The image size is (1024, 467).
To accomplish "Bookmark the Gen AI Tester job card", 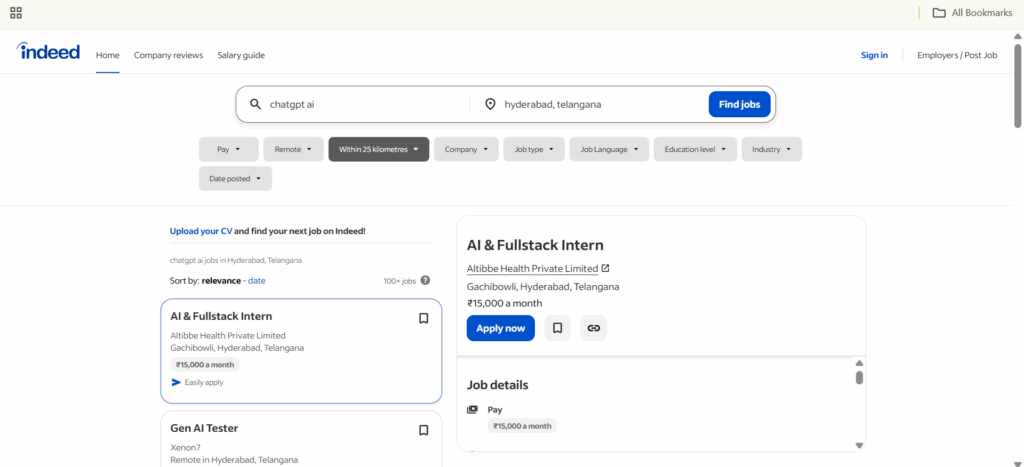I will pyautogui.click(x=423, y=430).
